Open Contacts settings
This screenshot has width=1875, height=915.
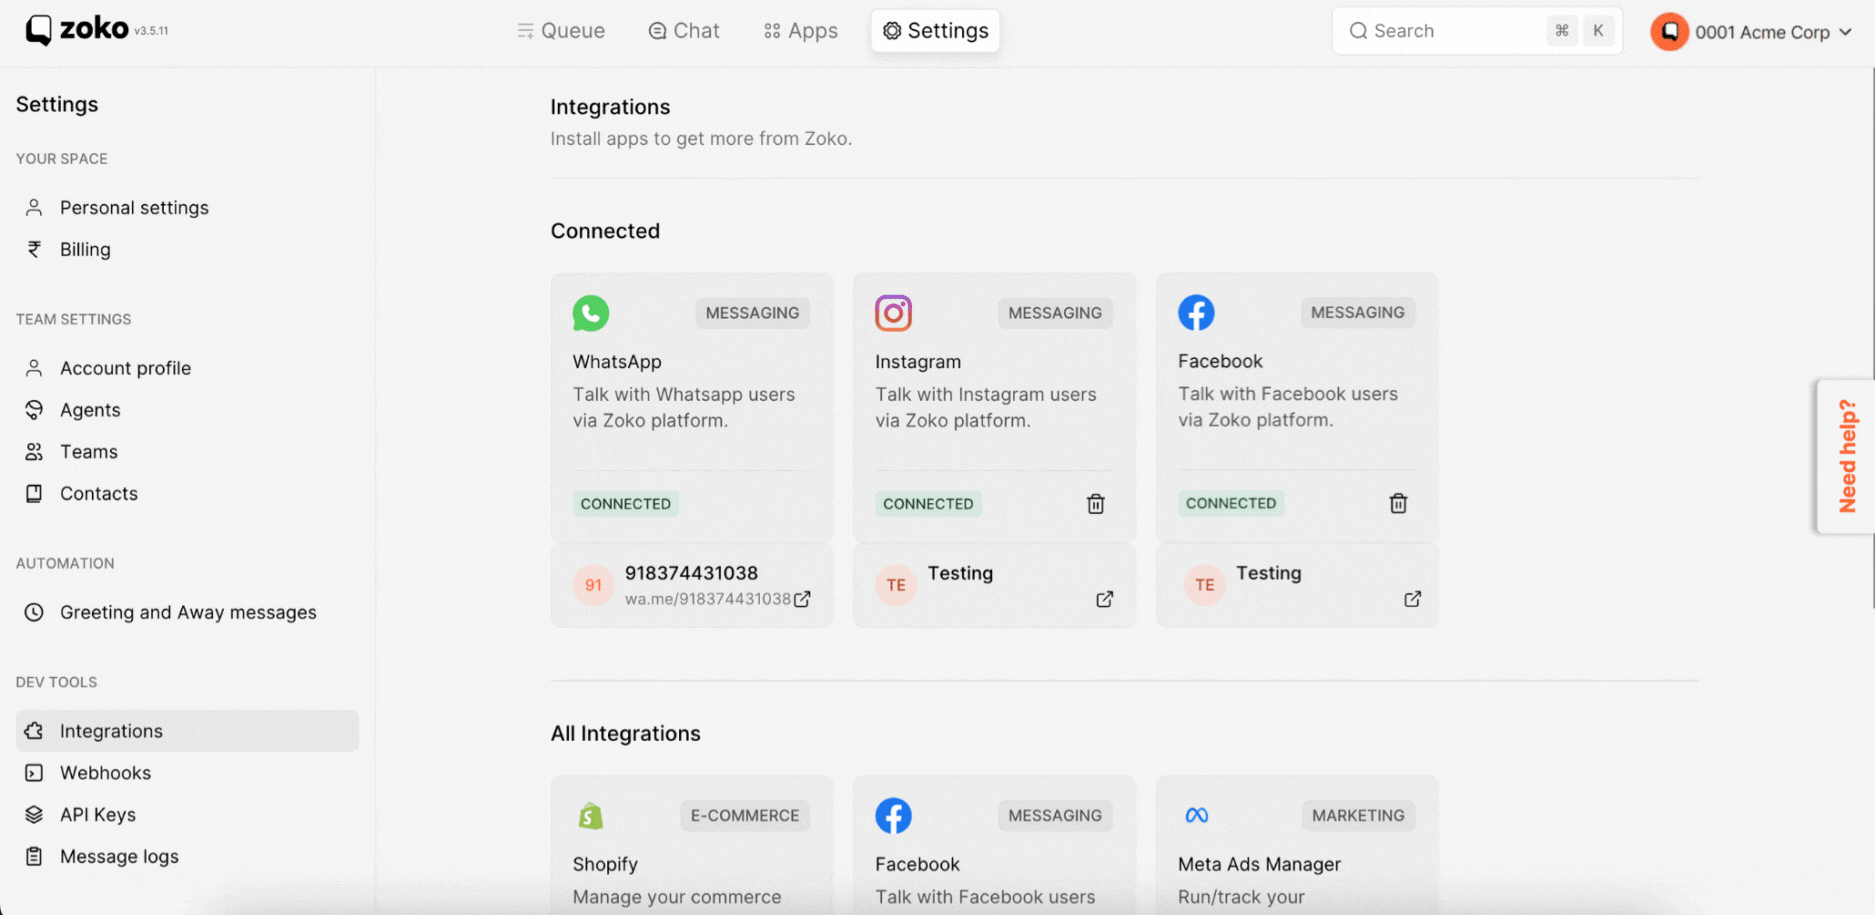pos(187,494)
